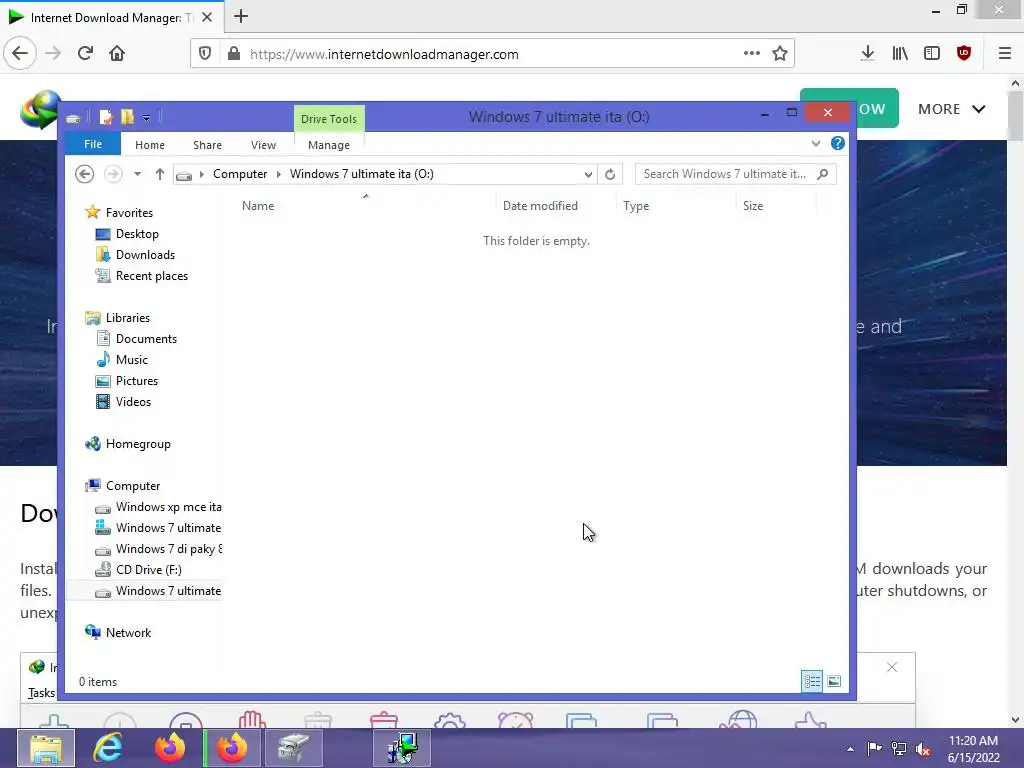
Task: Launch Internet Explorer from taskbar
Action: (x=108, y=748)
